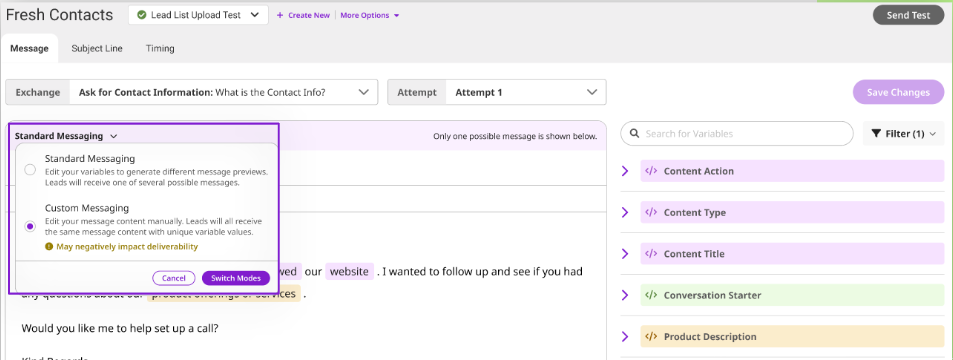Collapse the Standard Messaging mode dropdown

pyautogui.click(x=66, y=136)
